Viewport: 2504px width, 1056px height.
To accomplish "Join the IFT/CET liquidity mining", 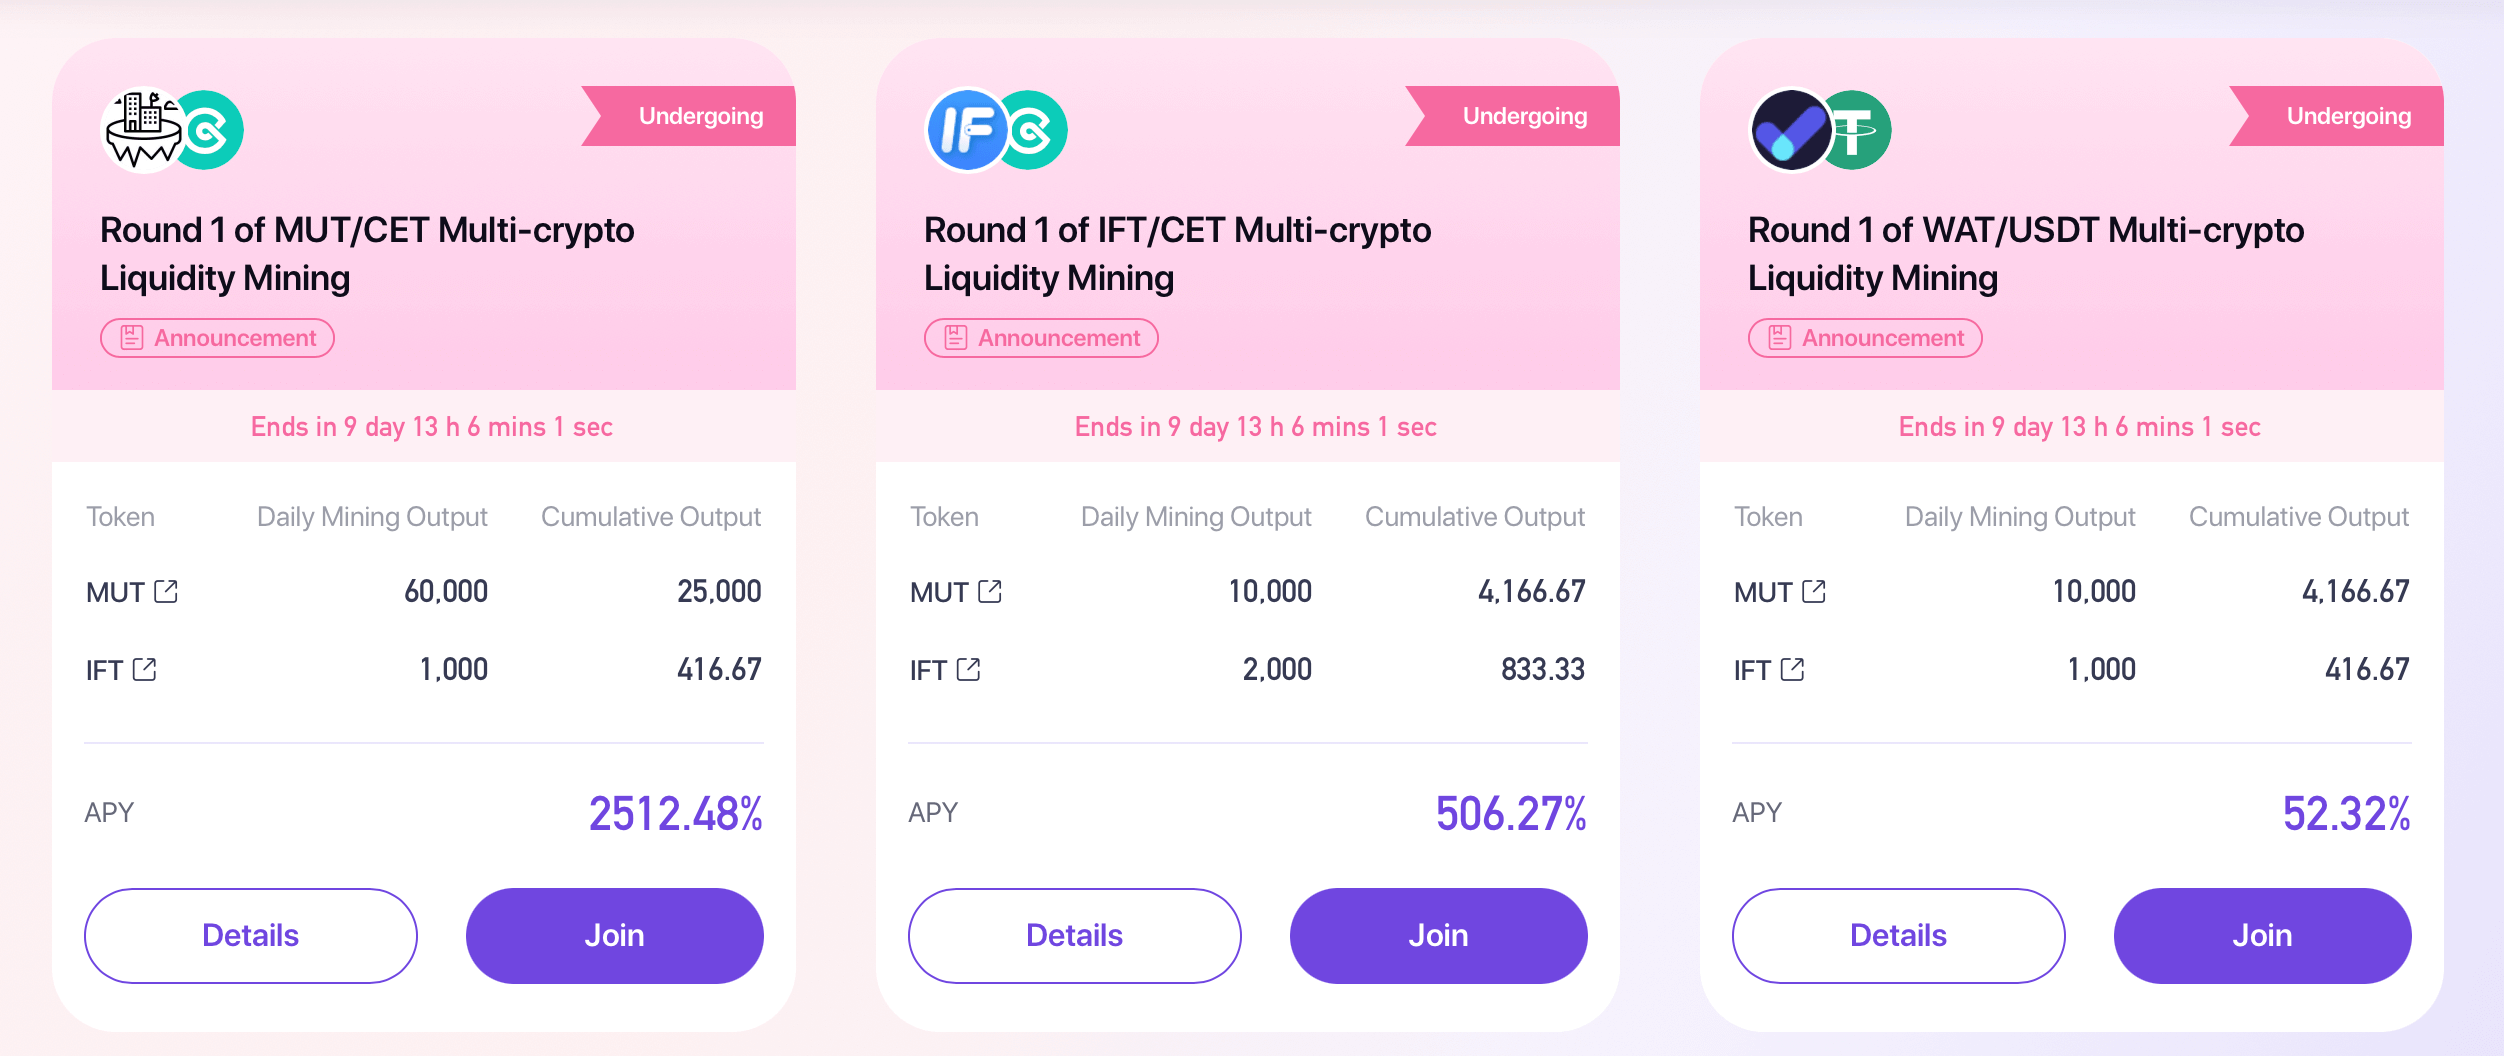I will coord(1439,935).
